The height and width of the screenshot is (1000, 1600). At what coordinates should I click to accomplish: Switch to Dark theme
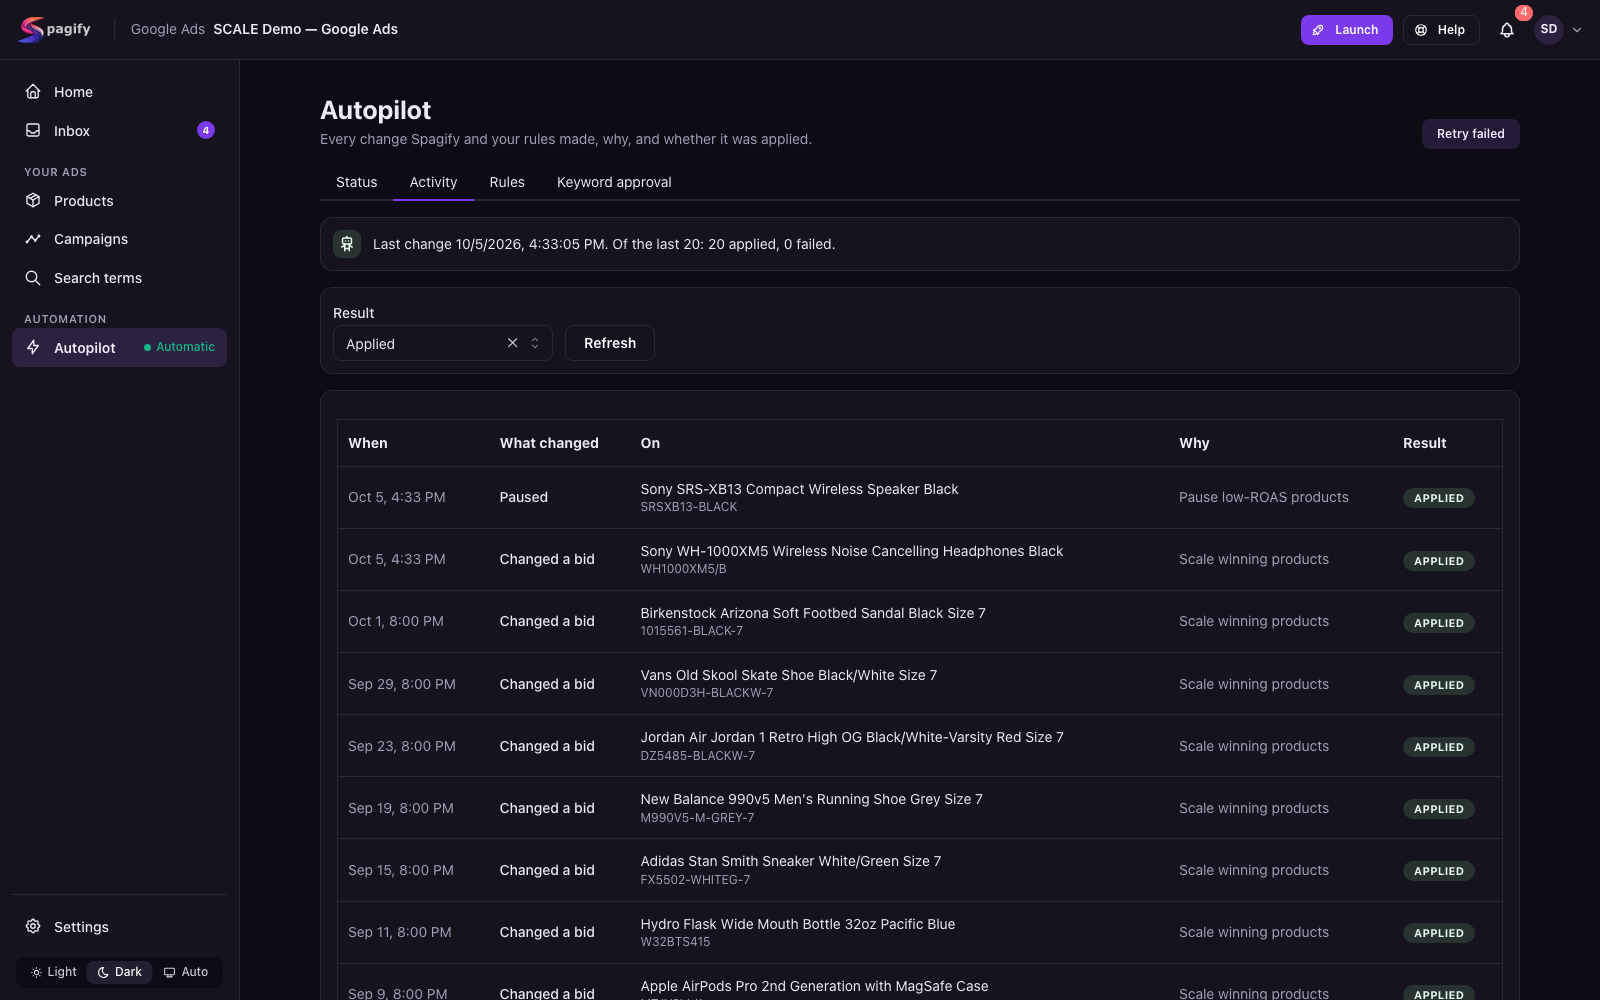(119, 972)
